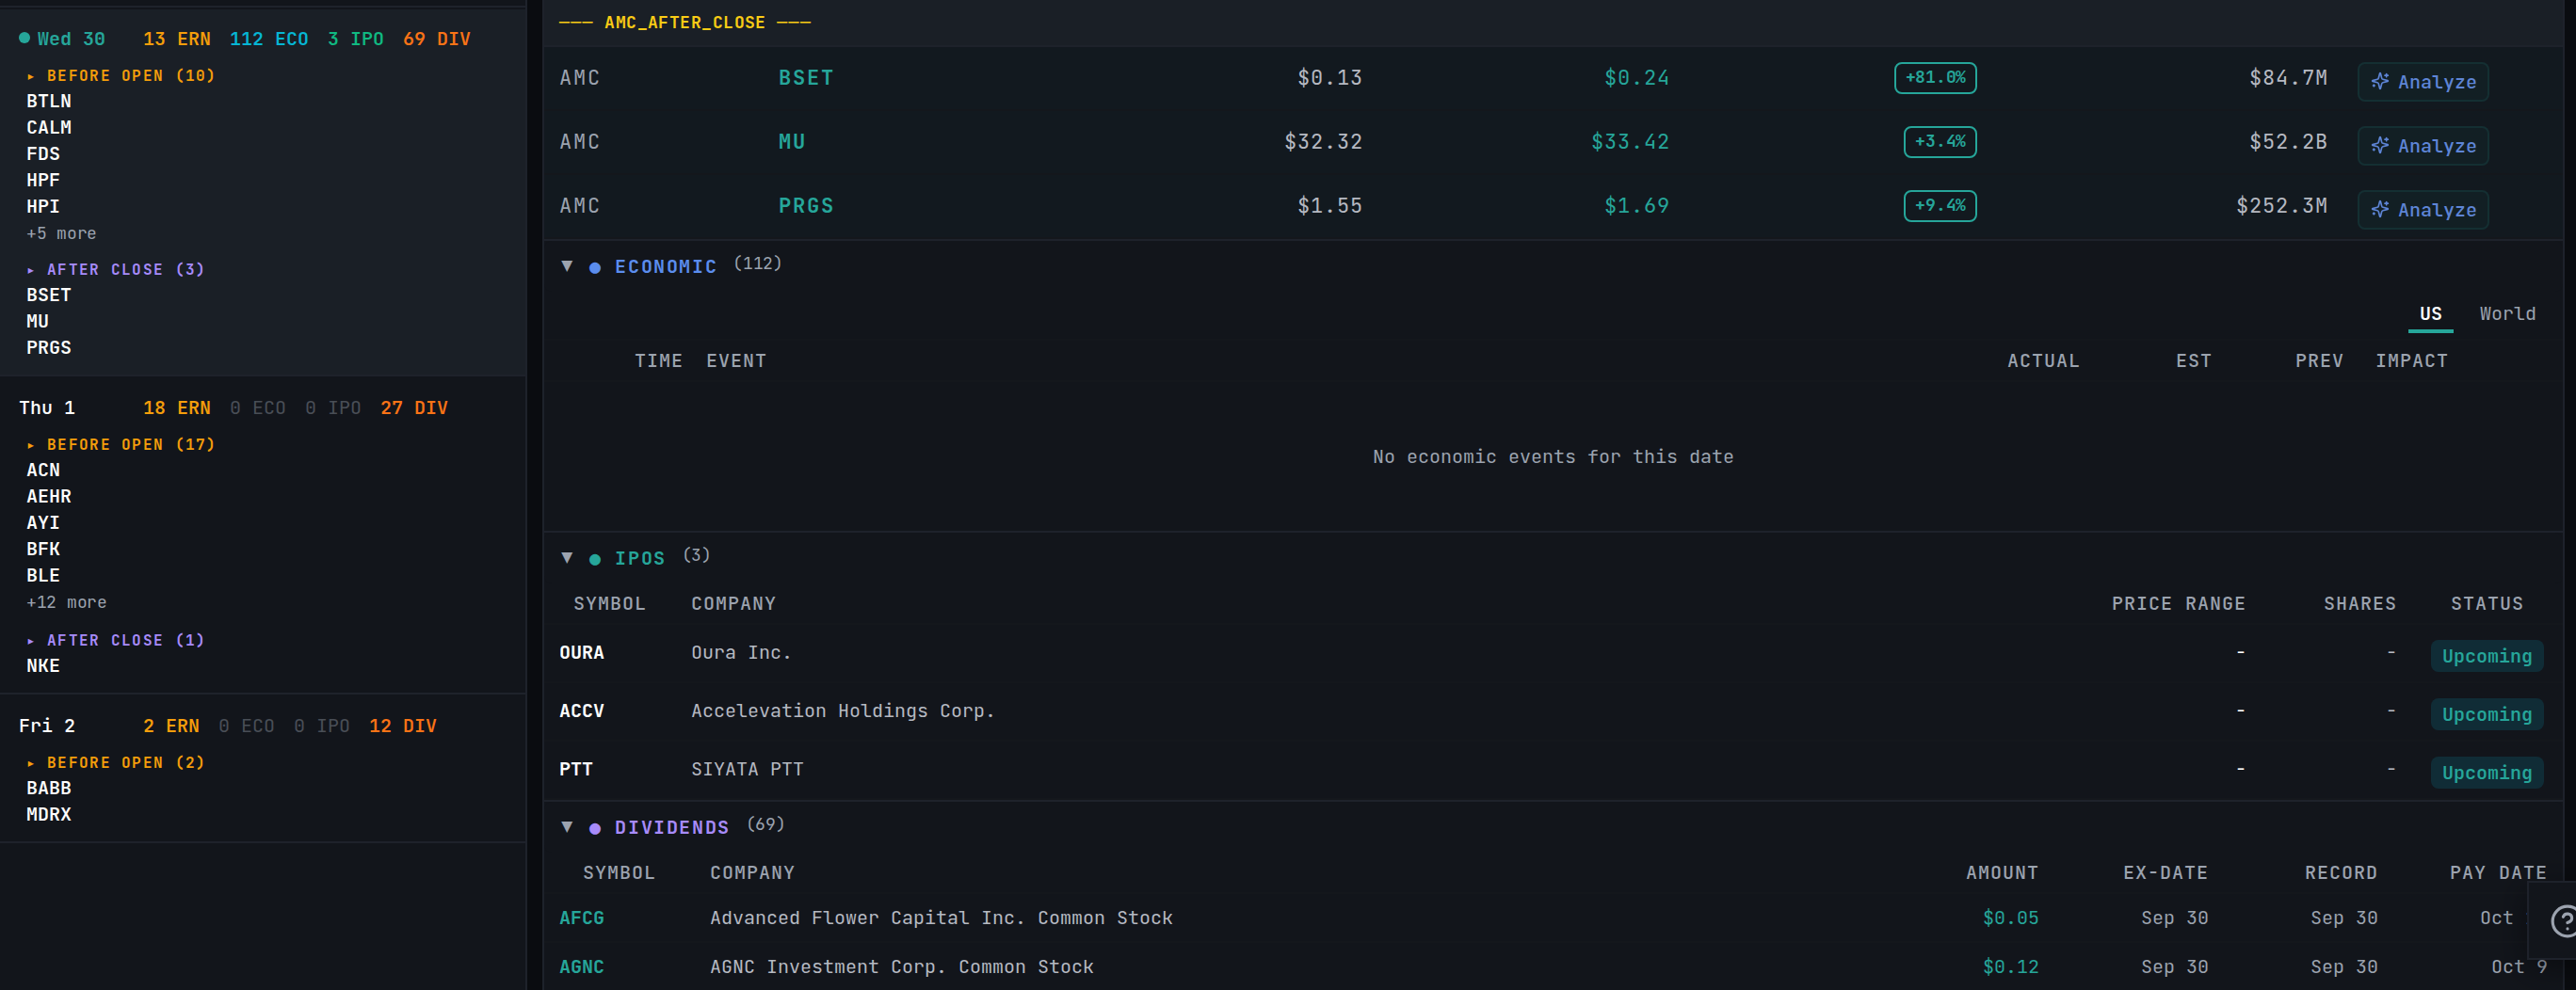Expand After Close (1) under Thu 1
Viewport: 2576px width, 990px height.
[116, 640]
